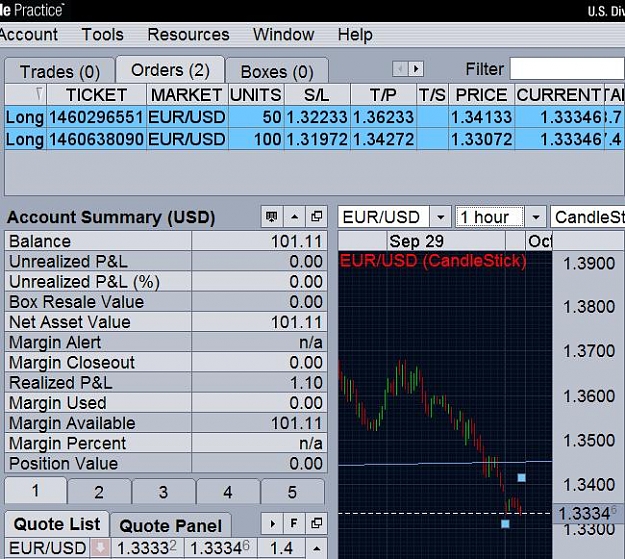Click units value 100
625x559 pixels.
(x=256, y=140)
